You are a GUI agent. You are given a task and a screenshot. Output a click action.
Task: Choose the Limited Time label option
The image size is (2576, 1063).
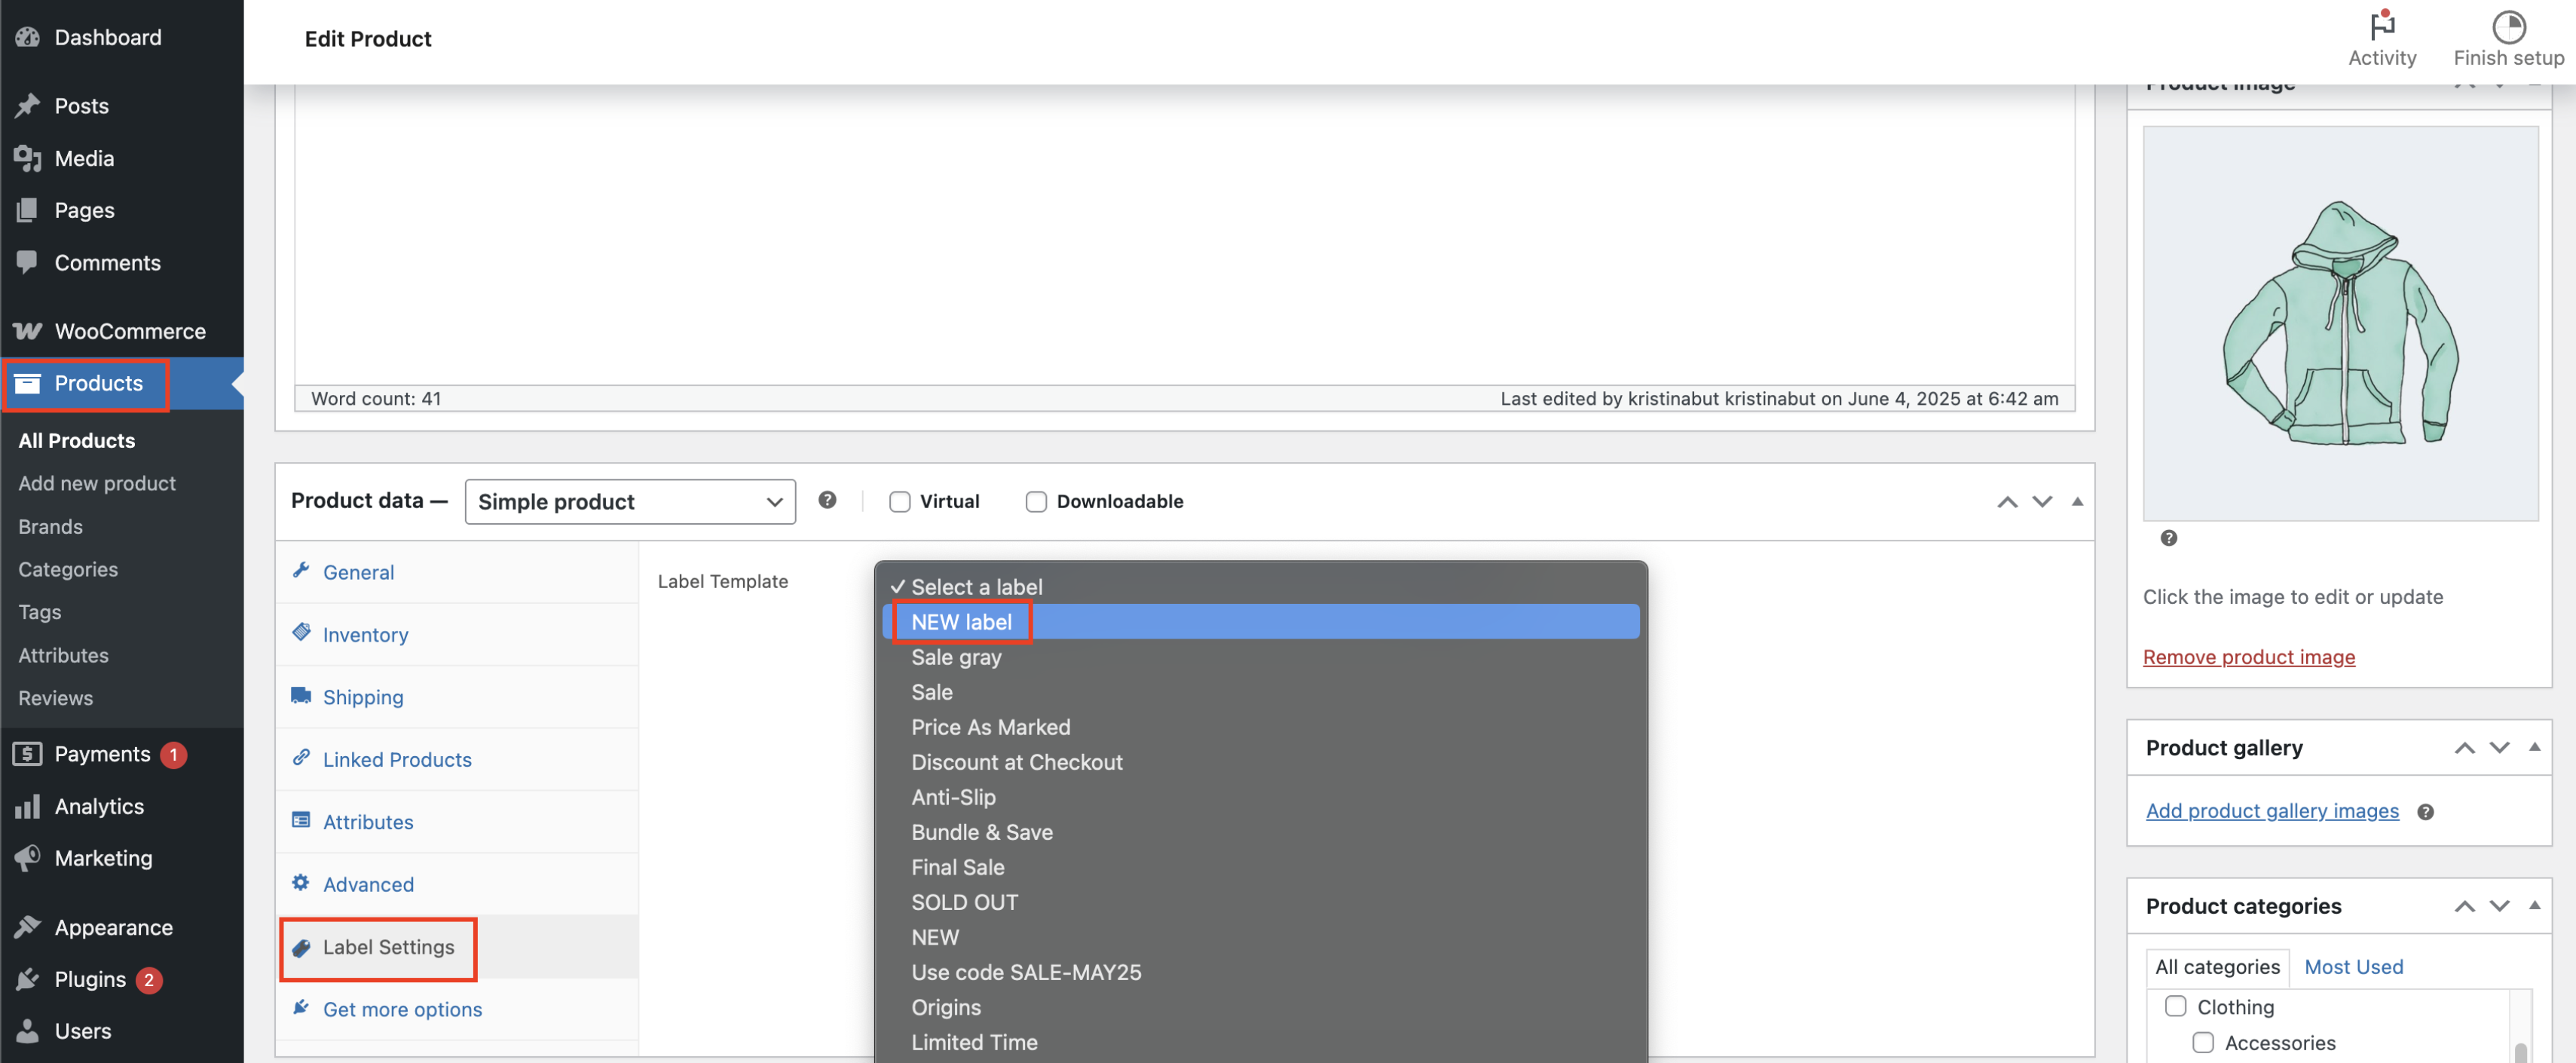(1260, 1042)
